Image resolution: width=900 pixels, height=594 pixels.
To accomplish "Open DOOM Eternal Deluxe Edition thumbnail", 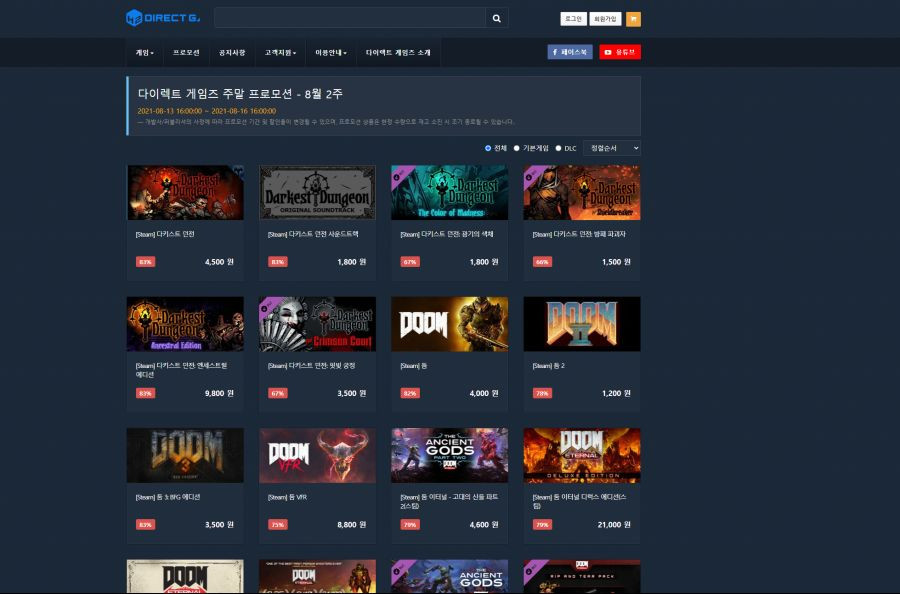I will tap(582, 455).
